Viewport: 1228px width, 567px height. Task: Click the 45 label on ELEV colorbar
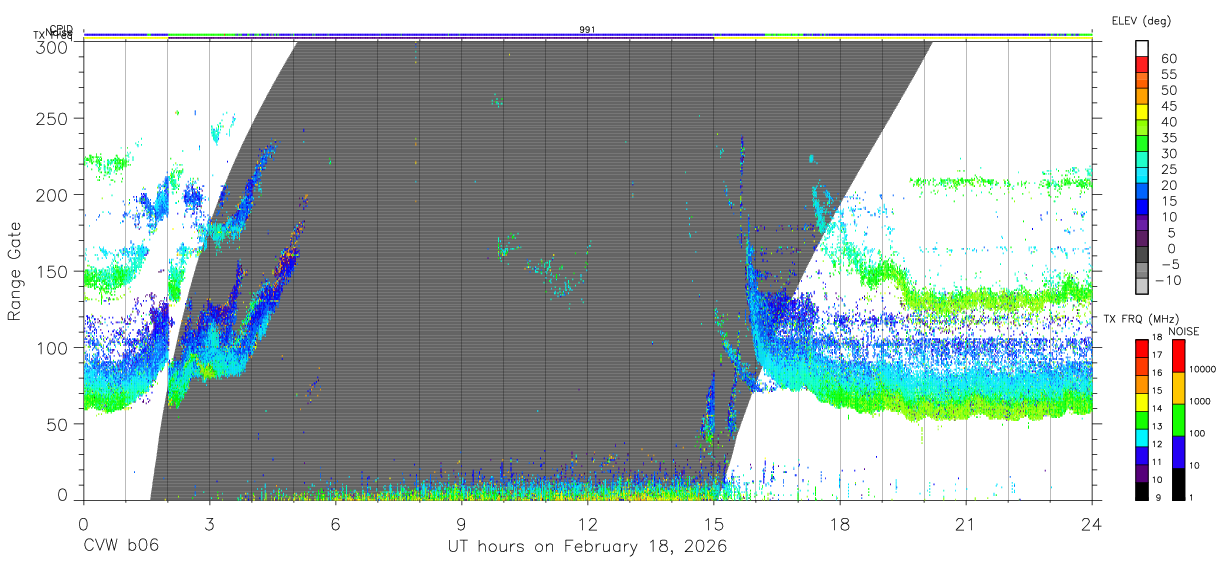coord(1168,106)
